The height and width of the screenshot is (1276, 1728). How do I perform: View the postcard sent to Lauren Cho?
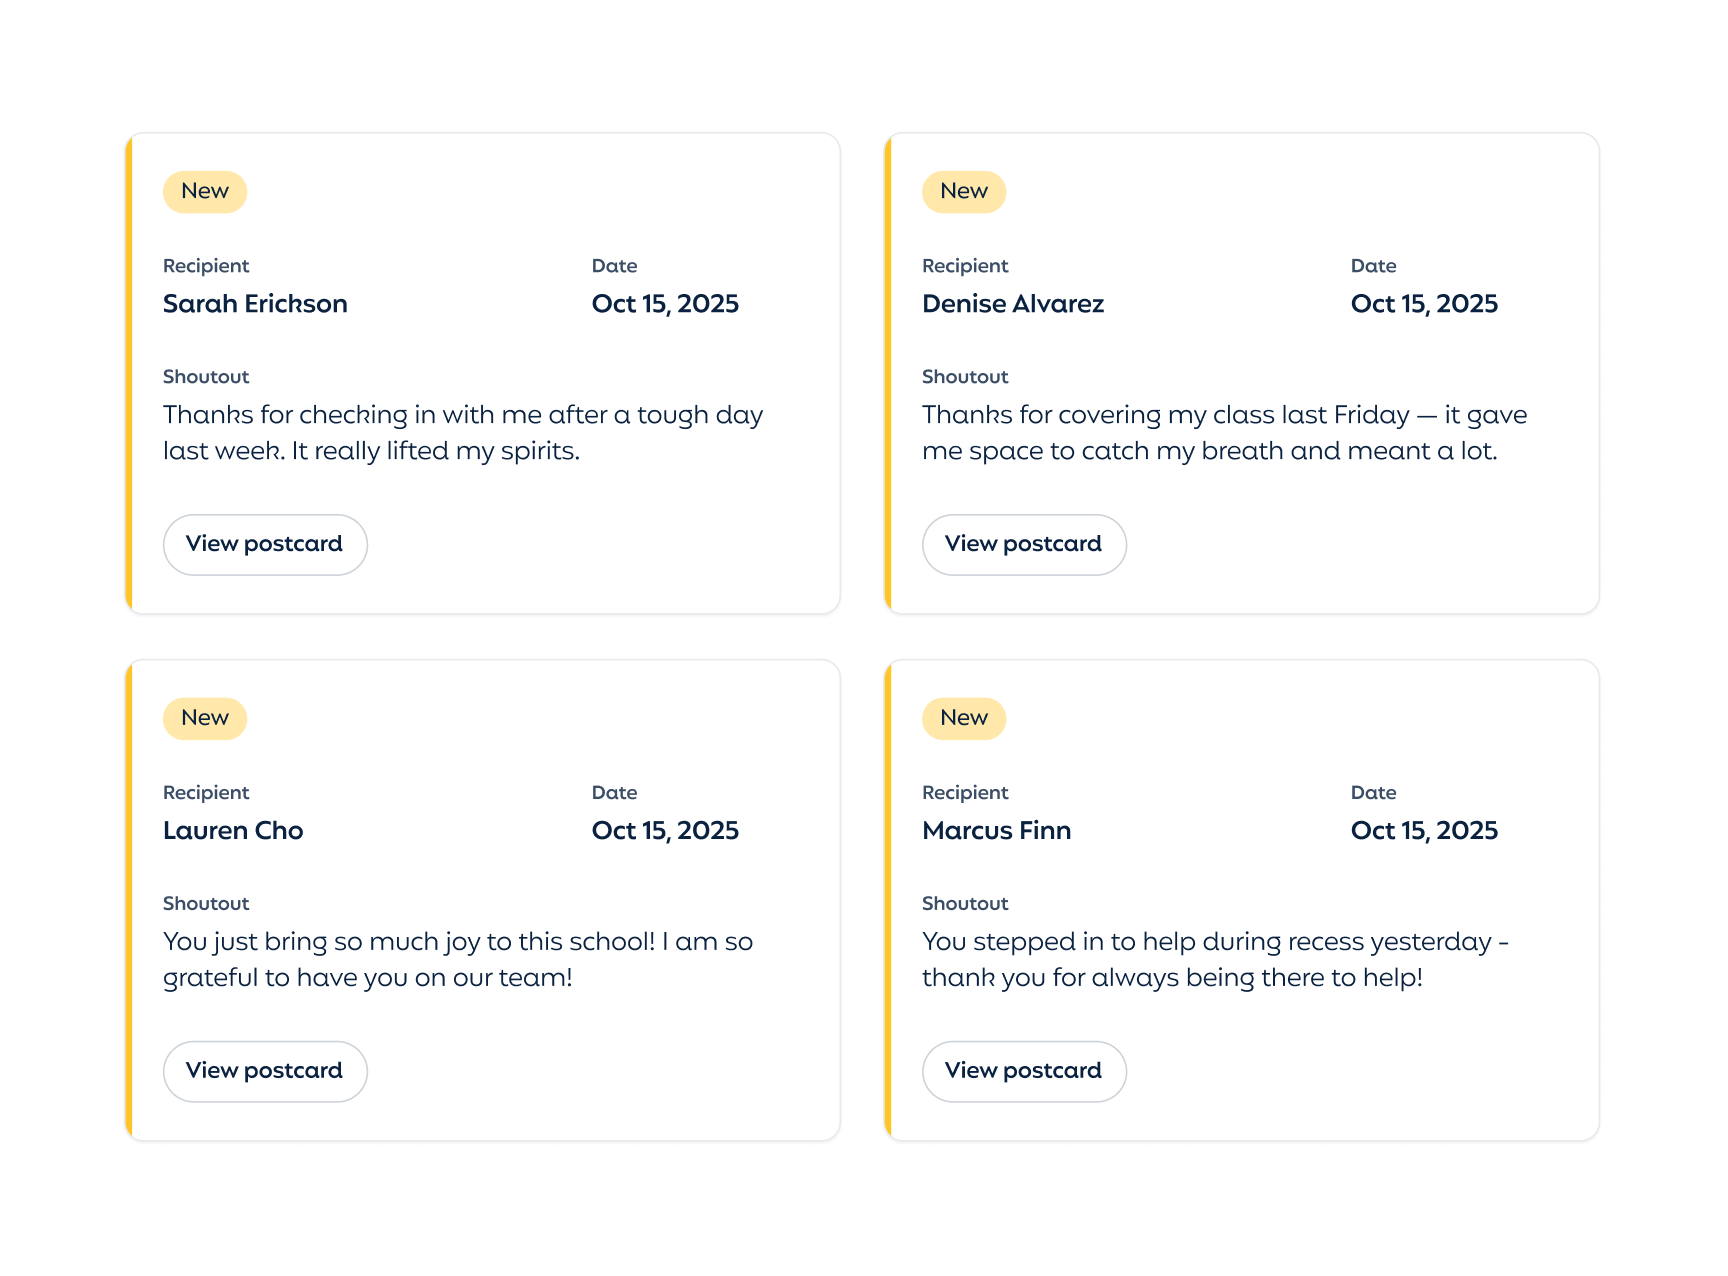(265, 1072)
